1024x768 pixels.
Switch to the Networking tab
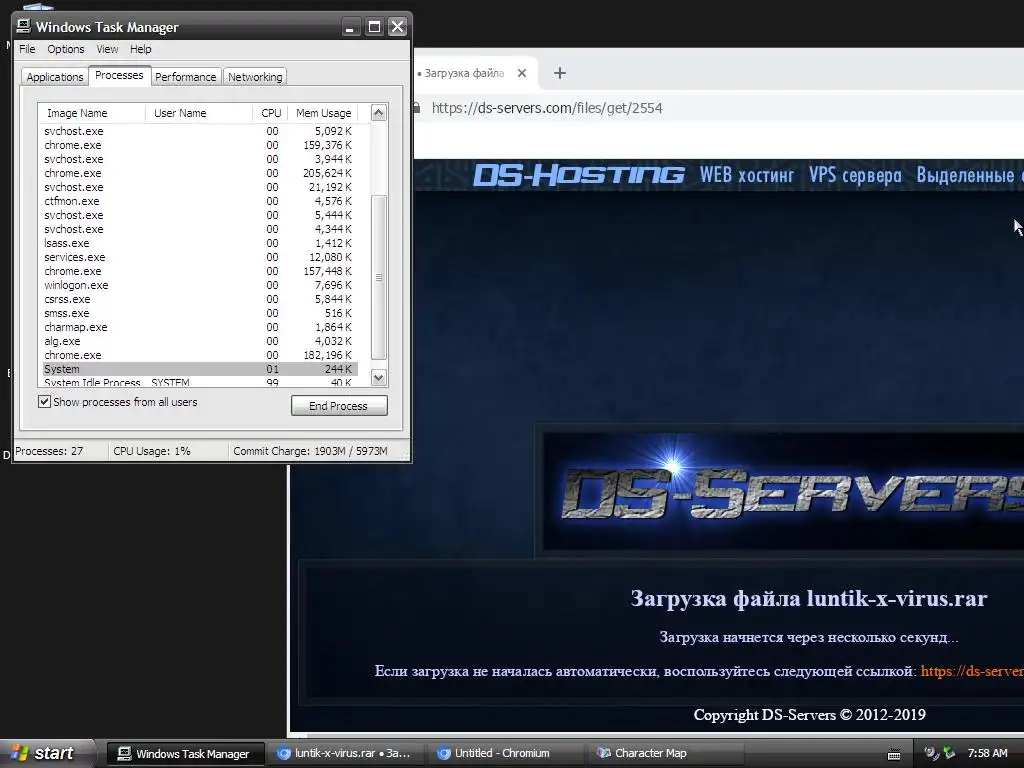click(x=255, y=77)
